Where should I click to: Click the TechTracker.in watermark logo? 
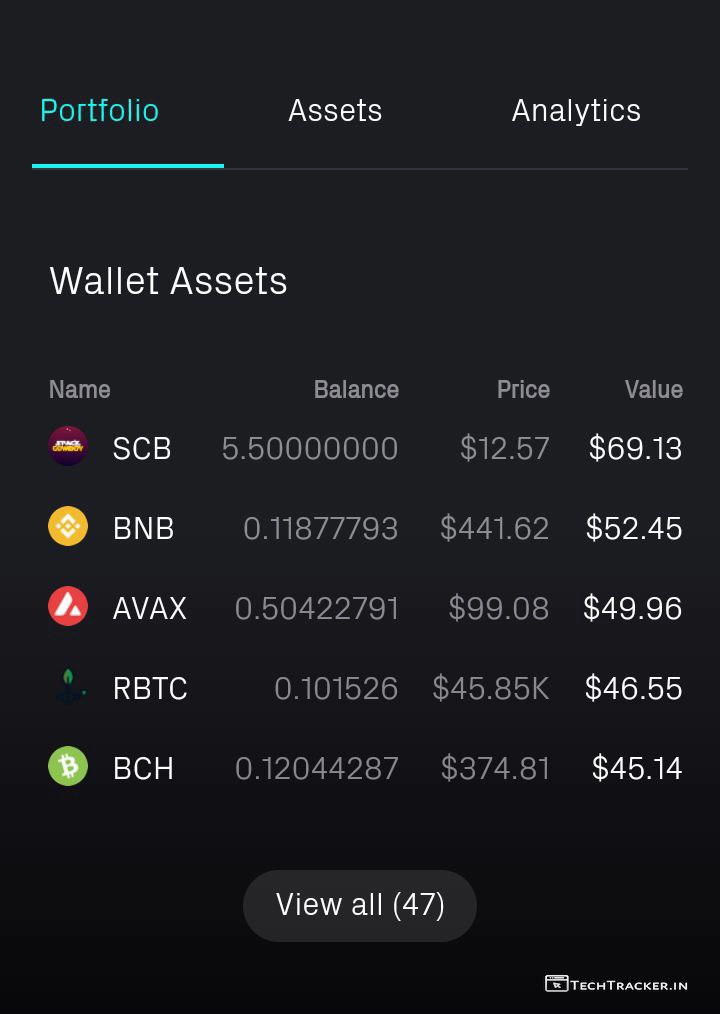[616, 984]
